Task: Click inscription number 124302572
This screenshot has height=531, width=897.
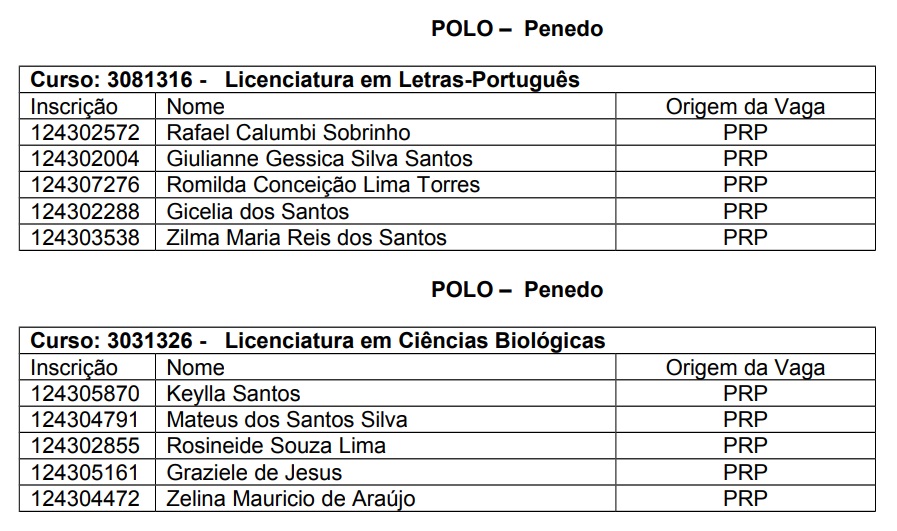Action: click(x=85, y=133)
